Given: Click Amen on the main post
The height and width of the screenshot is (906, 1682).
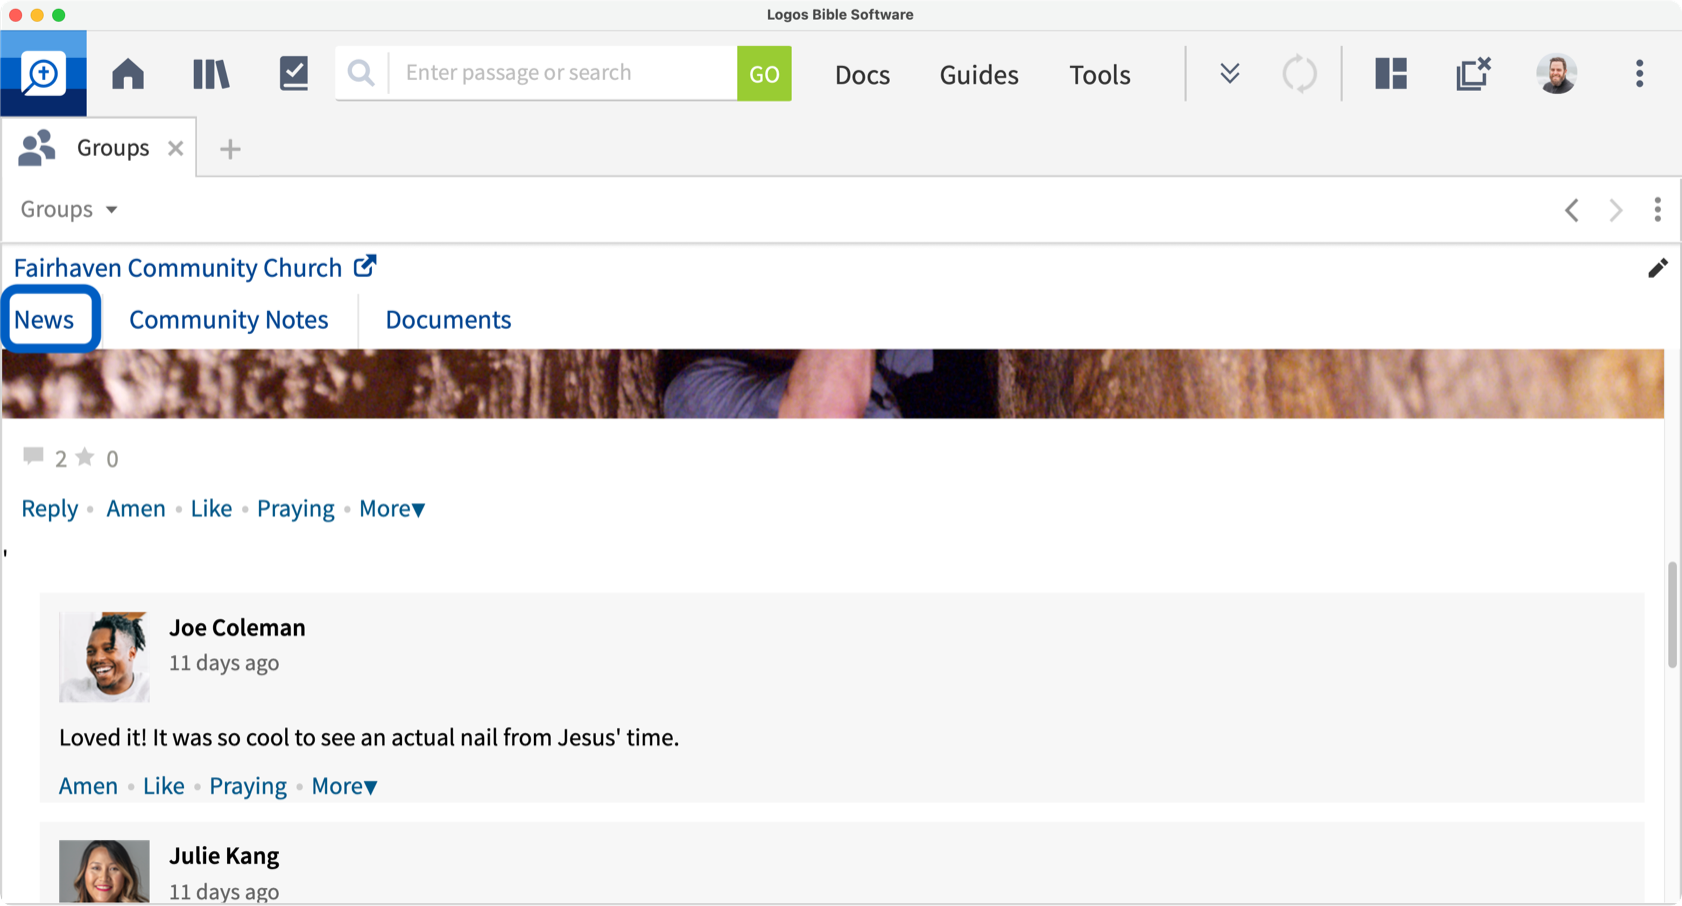Looking at the screenshot, I should [x=135, y=508].
